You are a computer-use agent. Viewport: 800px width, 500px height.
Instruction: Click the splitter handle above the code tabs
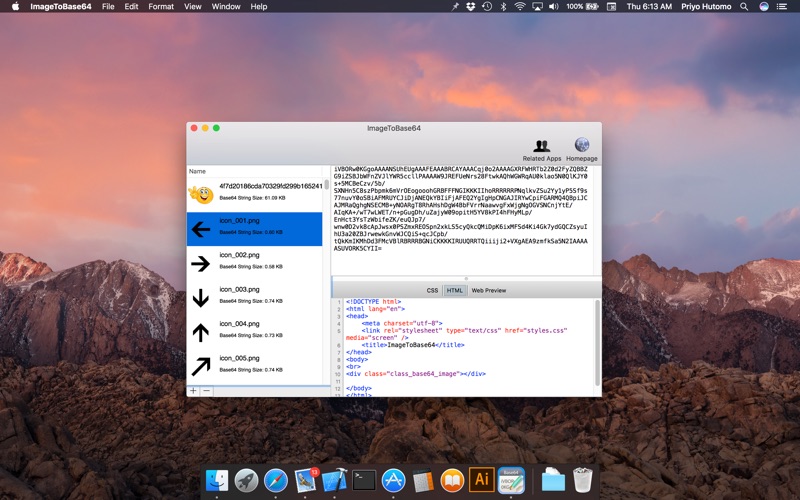coord(466,279)
